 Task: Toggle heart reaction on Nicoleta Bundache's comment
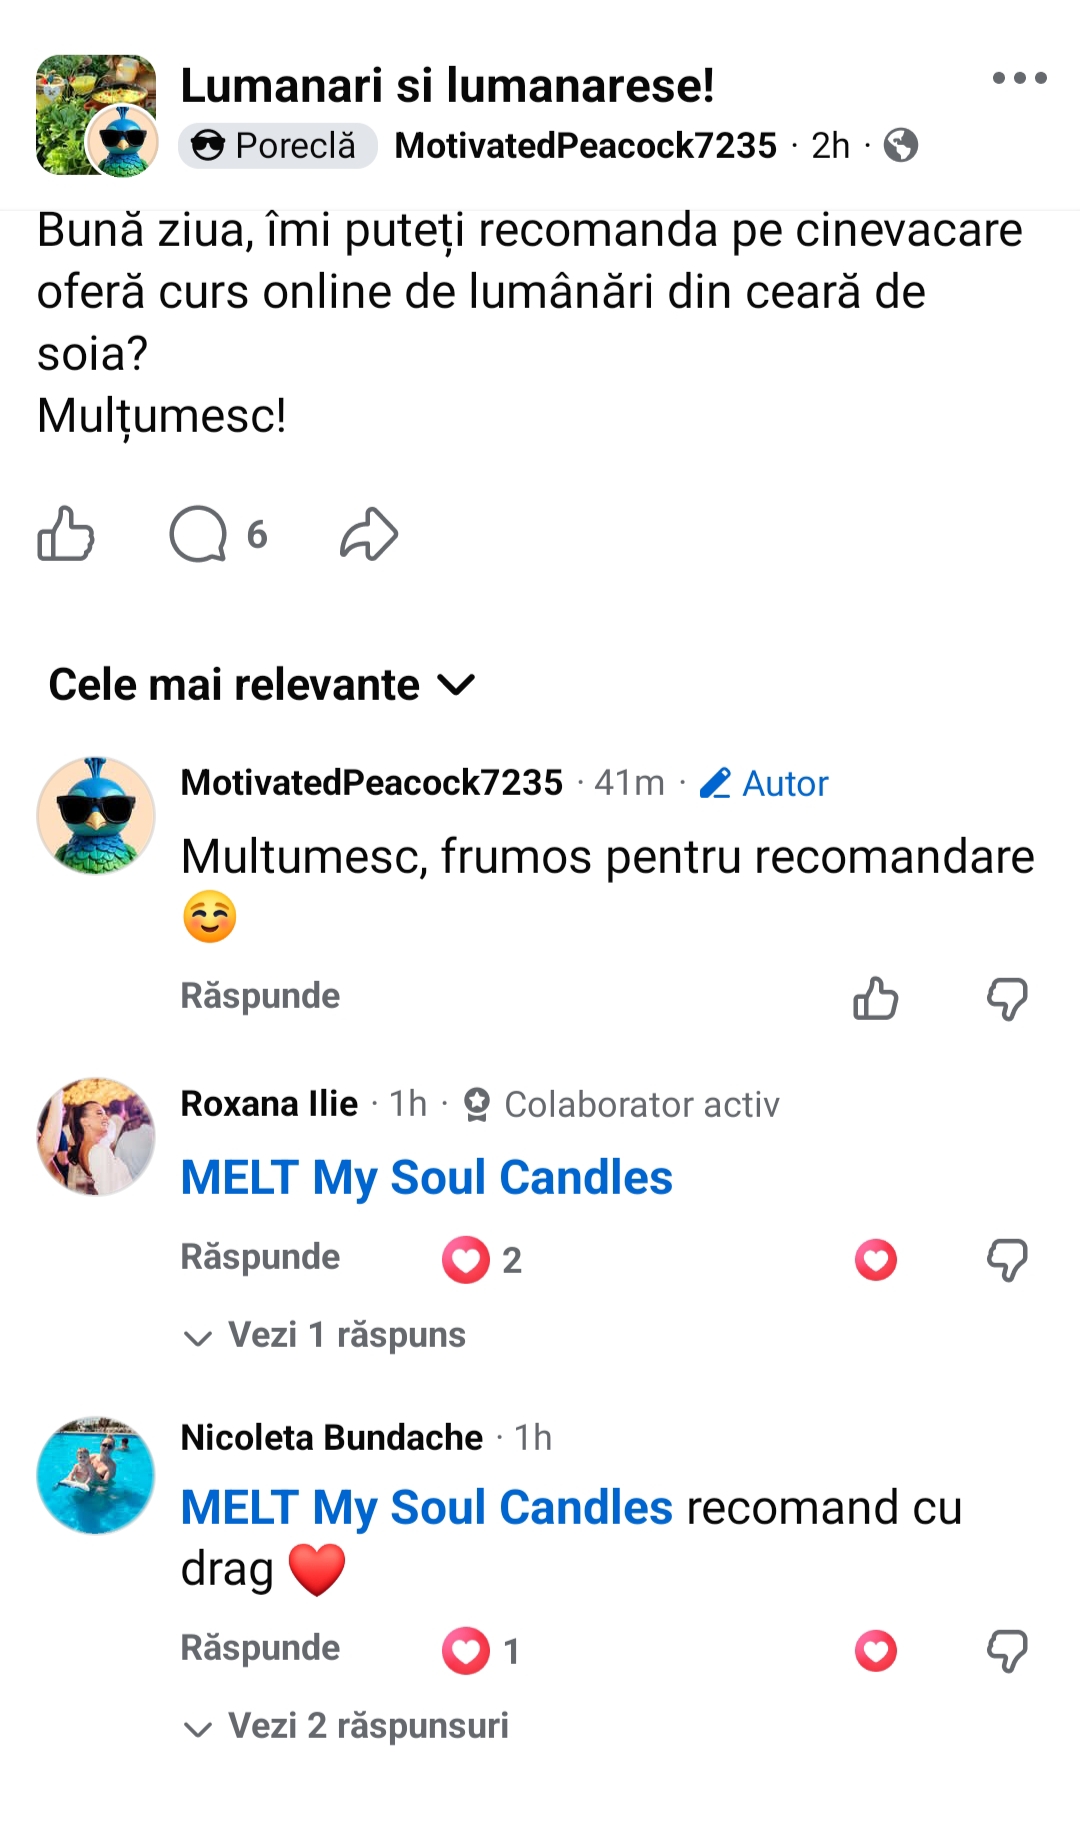tap(875, 1651)
